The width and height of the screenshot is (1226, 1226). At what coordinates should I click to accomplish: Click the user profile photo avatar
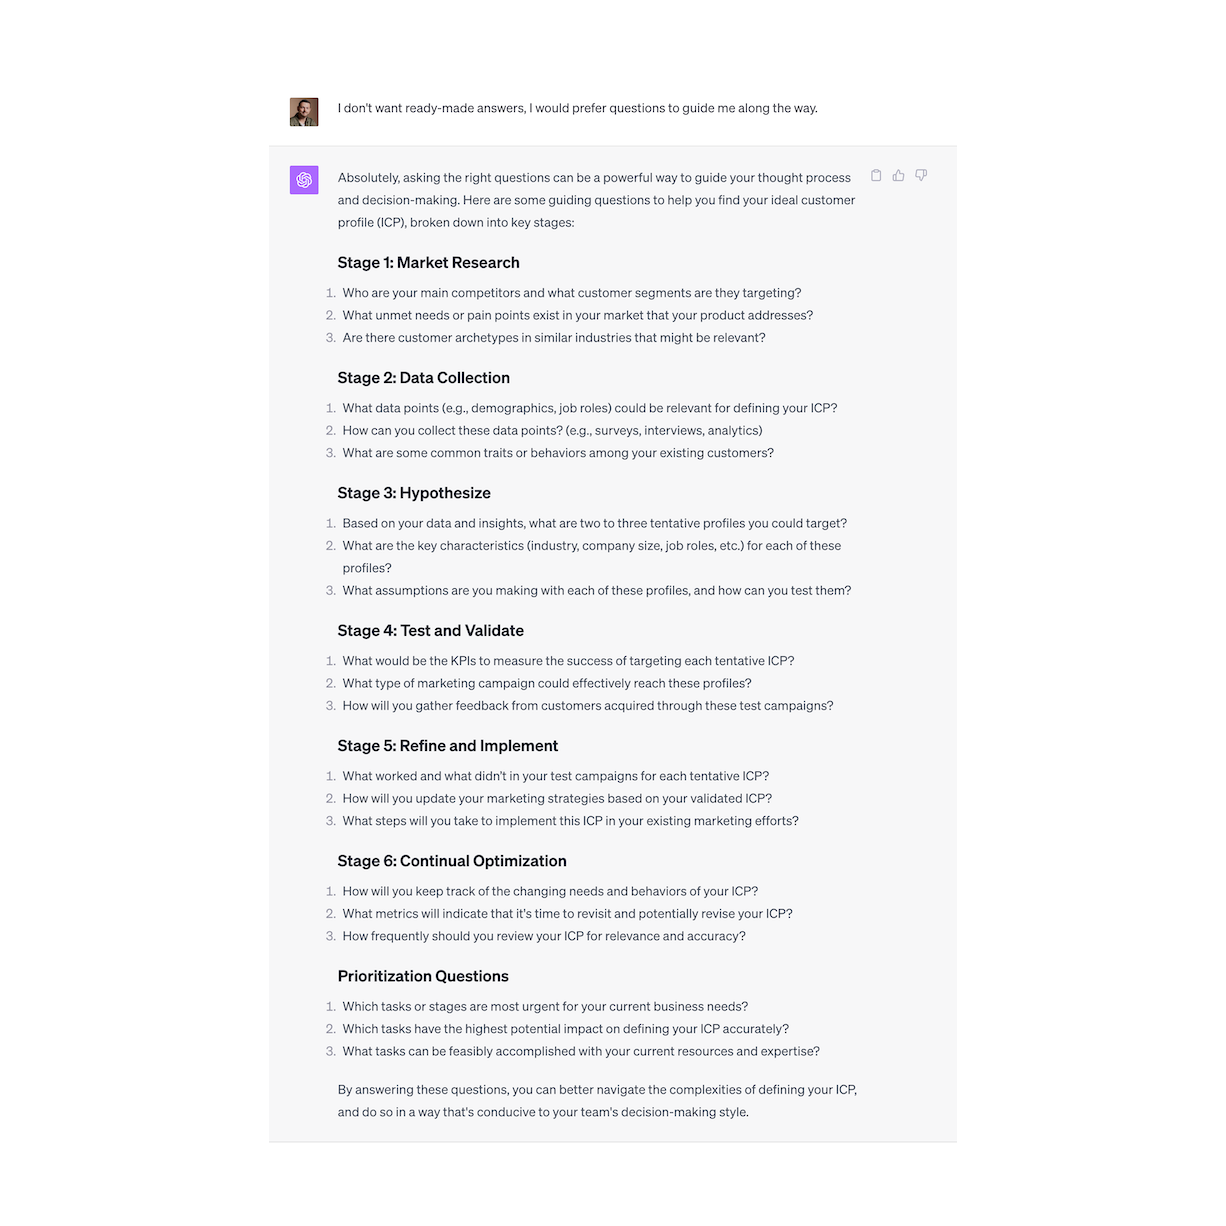click(x=304, y=111)
